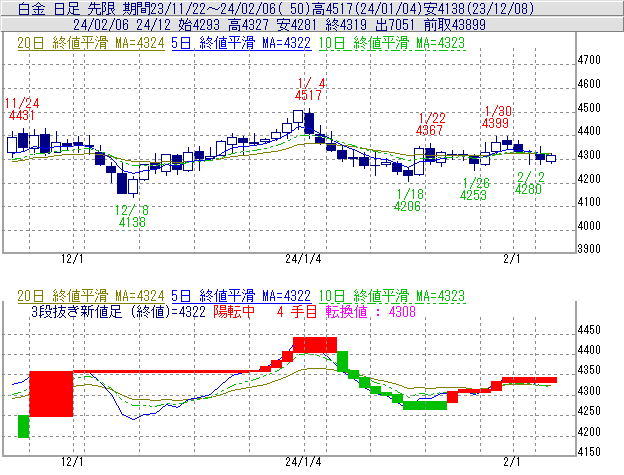Click the 3段抜き新値足 (終値)=4322 label
Image resolution: width=624 pixels, height=475 pixels.
click(118, 311)
